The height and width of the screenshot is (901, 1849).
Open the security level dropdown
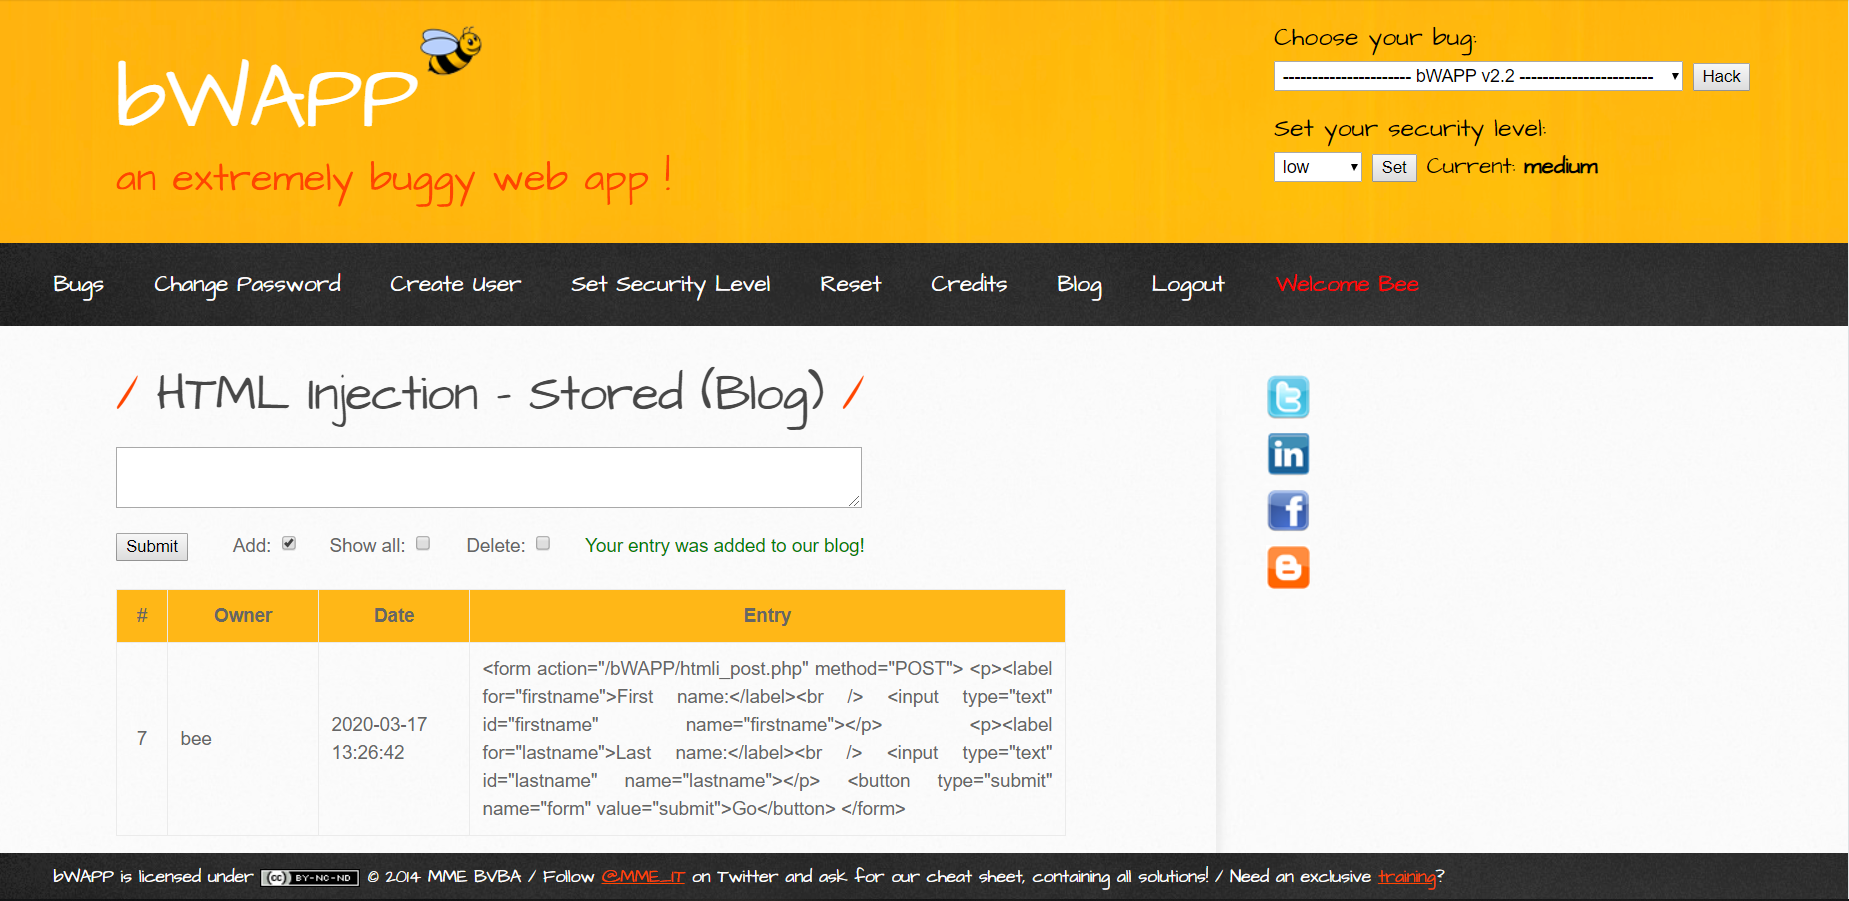click(1317, 167)
